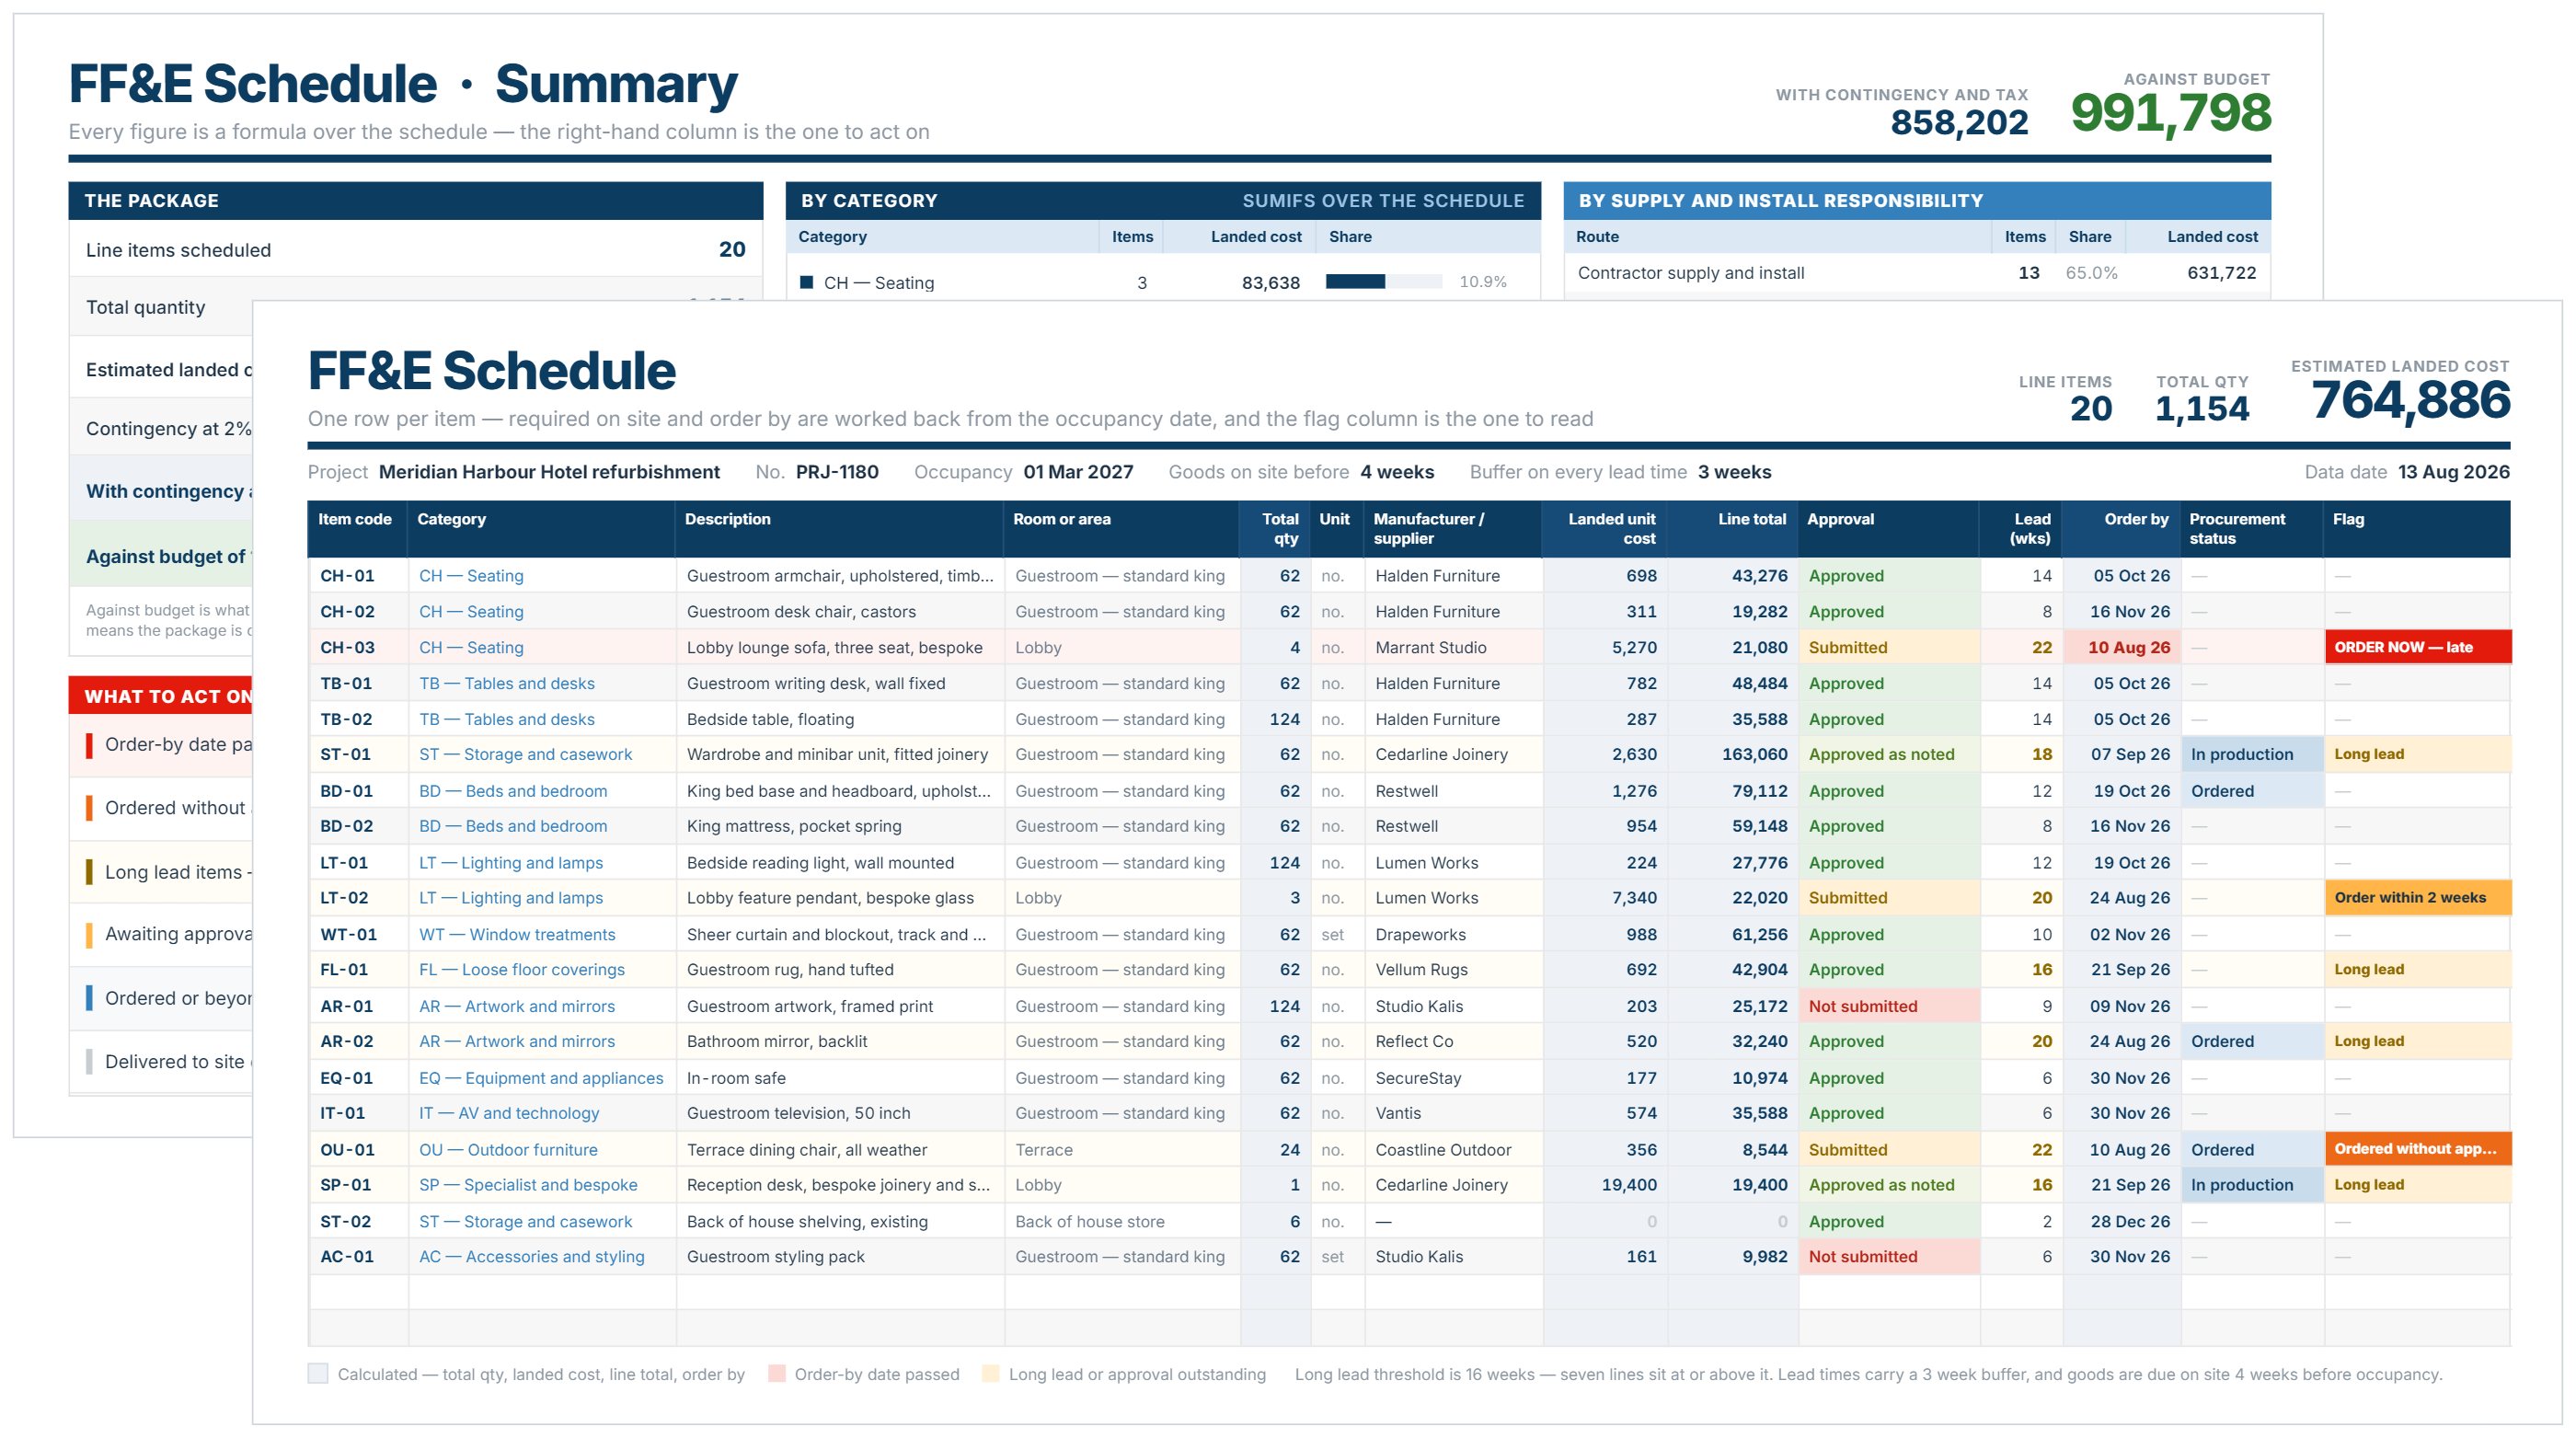
Task: Select total qty 124 on TB-02 row
Action: (x=1284, y=719)
